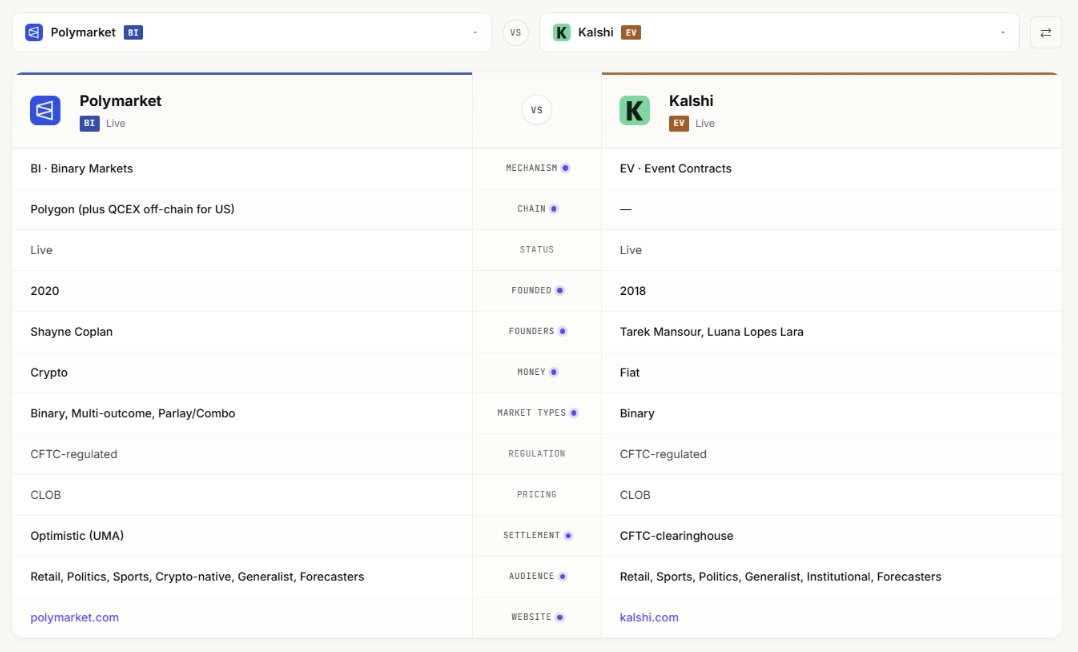Viewport: 1078px width, 652px height.
Task: Click the 2020 founded value
Action: coord(45,291)
